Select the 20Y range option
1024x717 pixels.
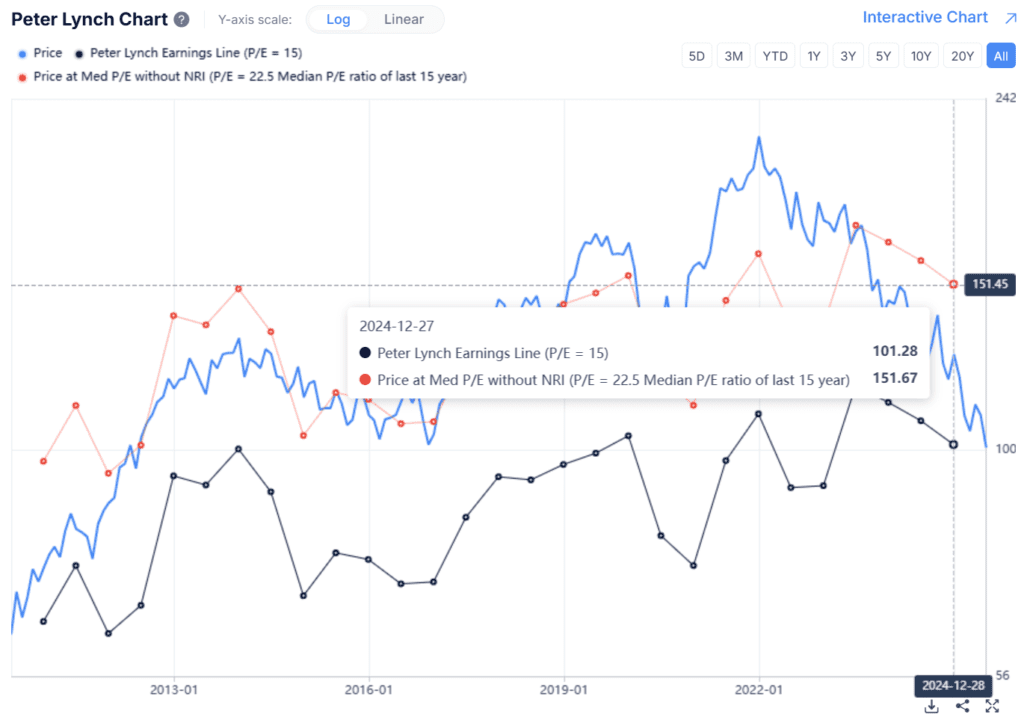pos(961,56)
